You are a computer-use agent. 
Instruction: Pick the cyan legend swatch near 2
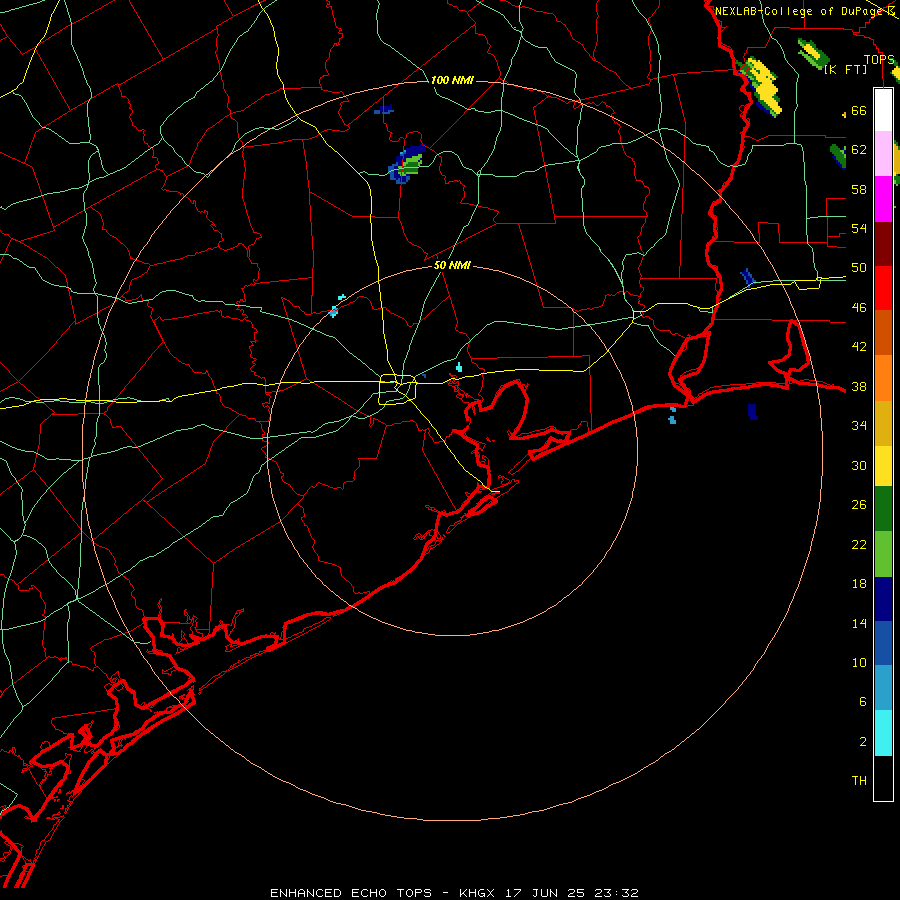pos(883,733)
